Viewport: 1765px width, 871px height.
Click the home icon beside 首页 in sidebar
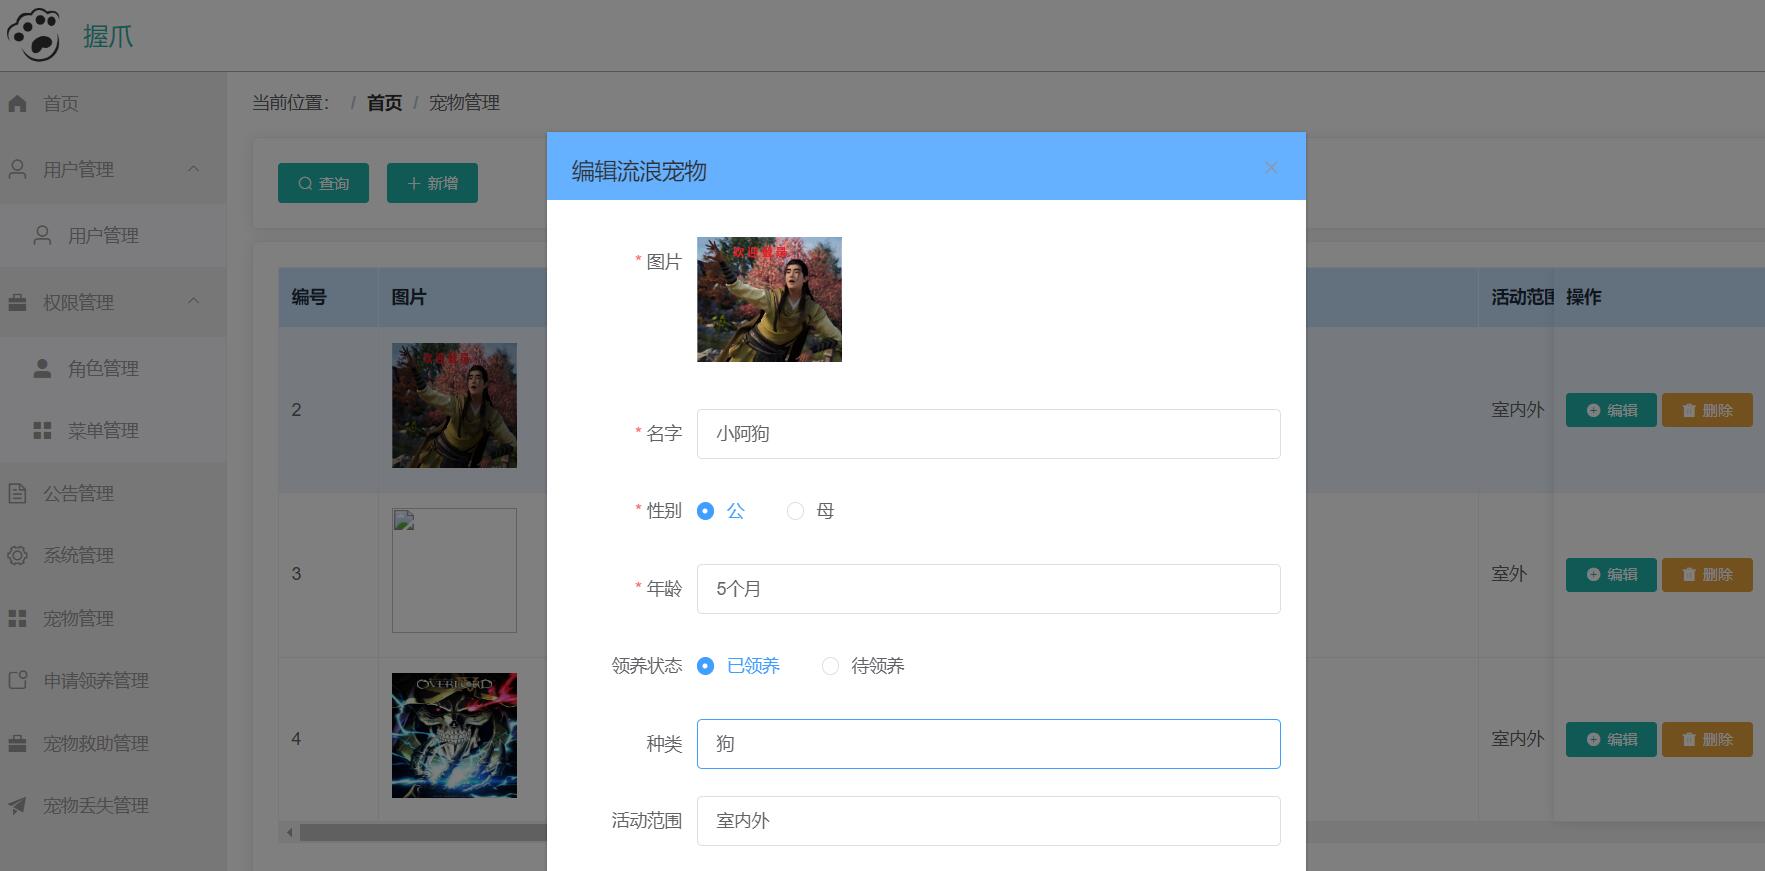point(17,103)
